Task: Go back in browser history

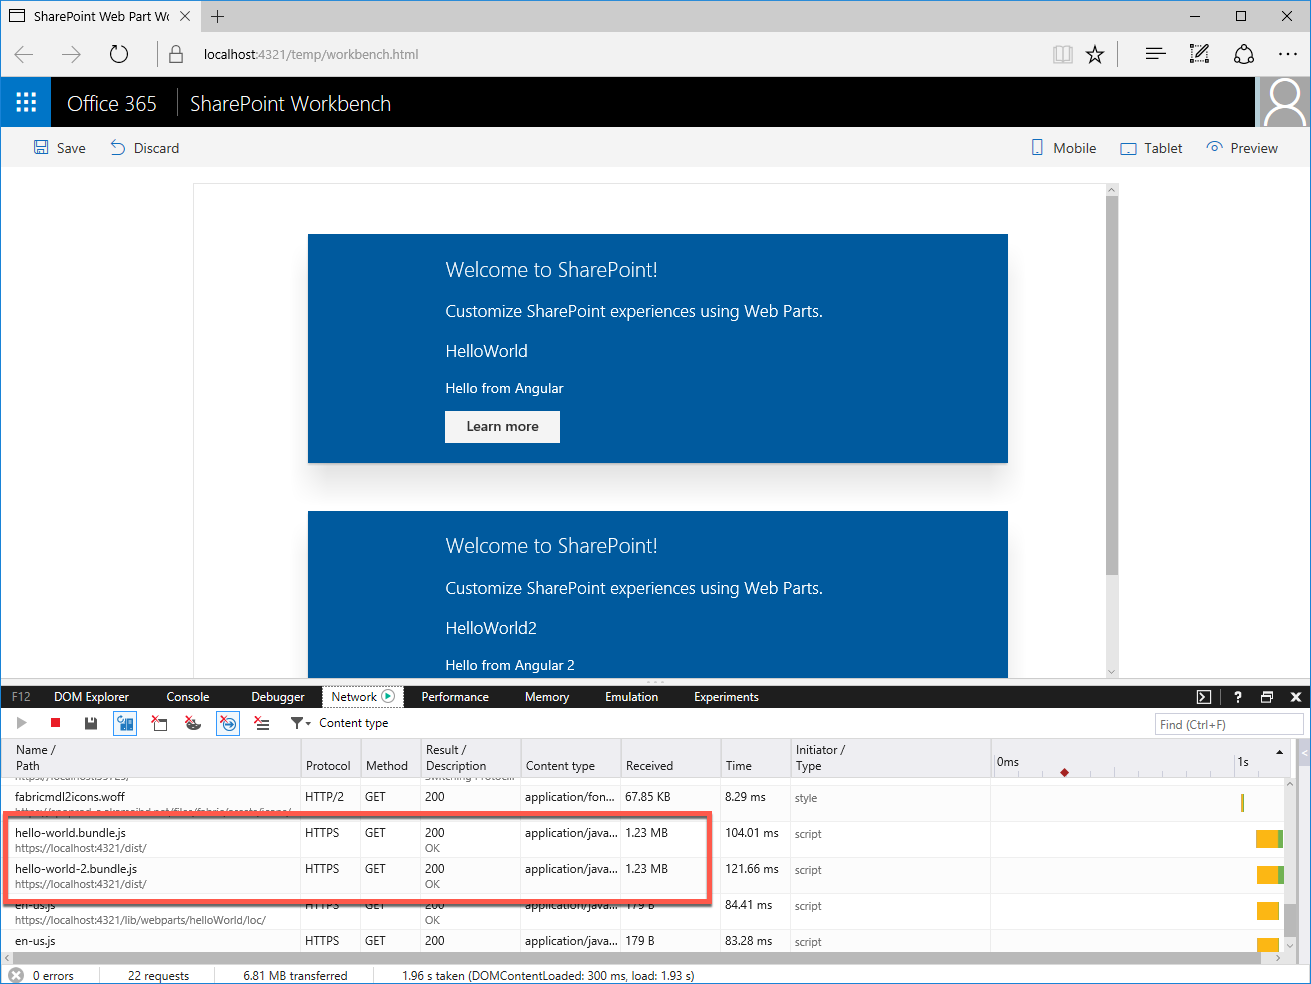Action: pyautogui.click(x=24, y=54)
